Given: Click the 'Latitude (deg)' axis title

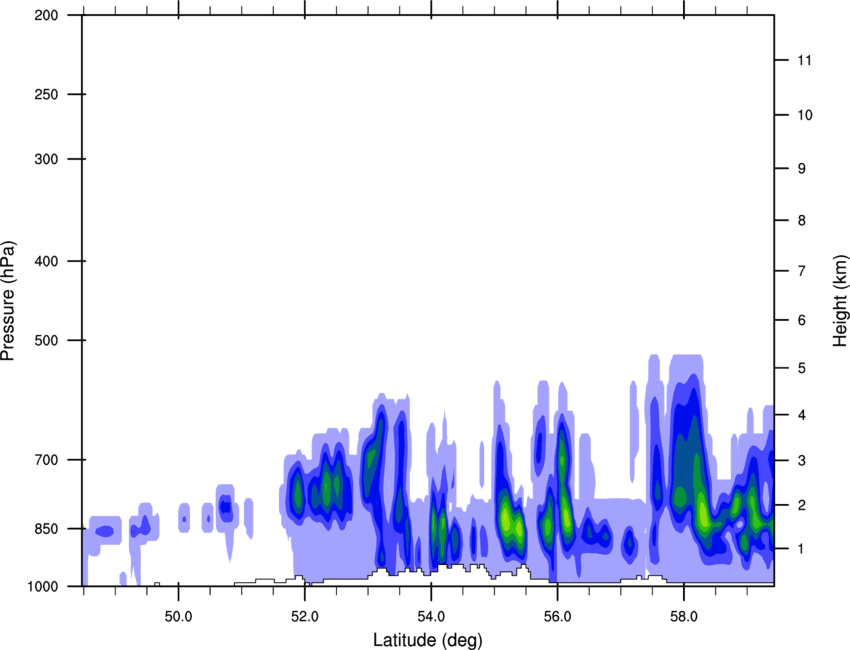Looking at the screenshot, I should click(x=427, y=640).
